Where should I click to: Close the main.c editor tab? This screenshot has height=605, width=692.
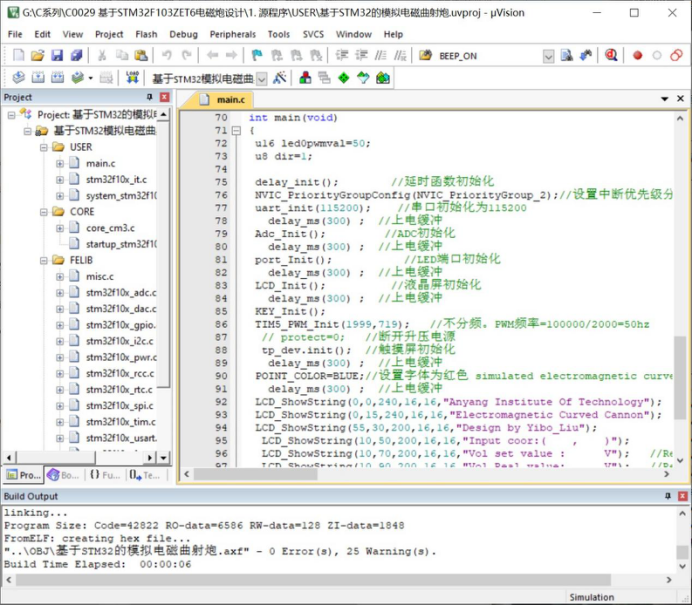pos(681,99)
